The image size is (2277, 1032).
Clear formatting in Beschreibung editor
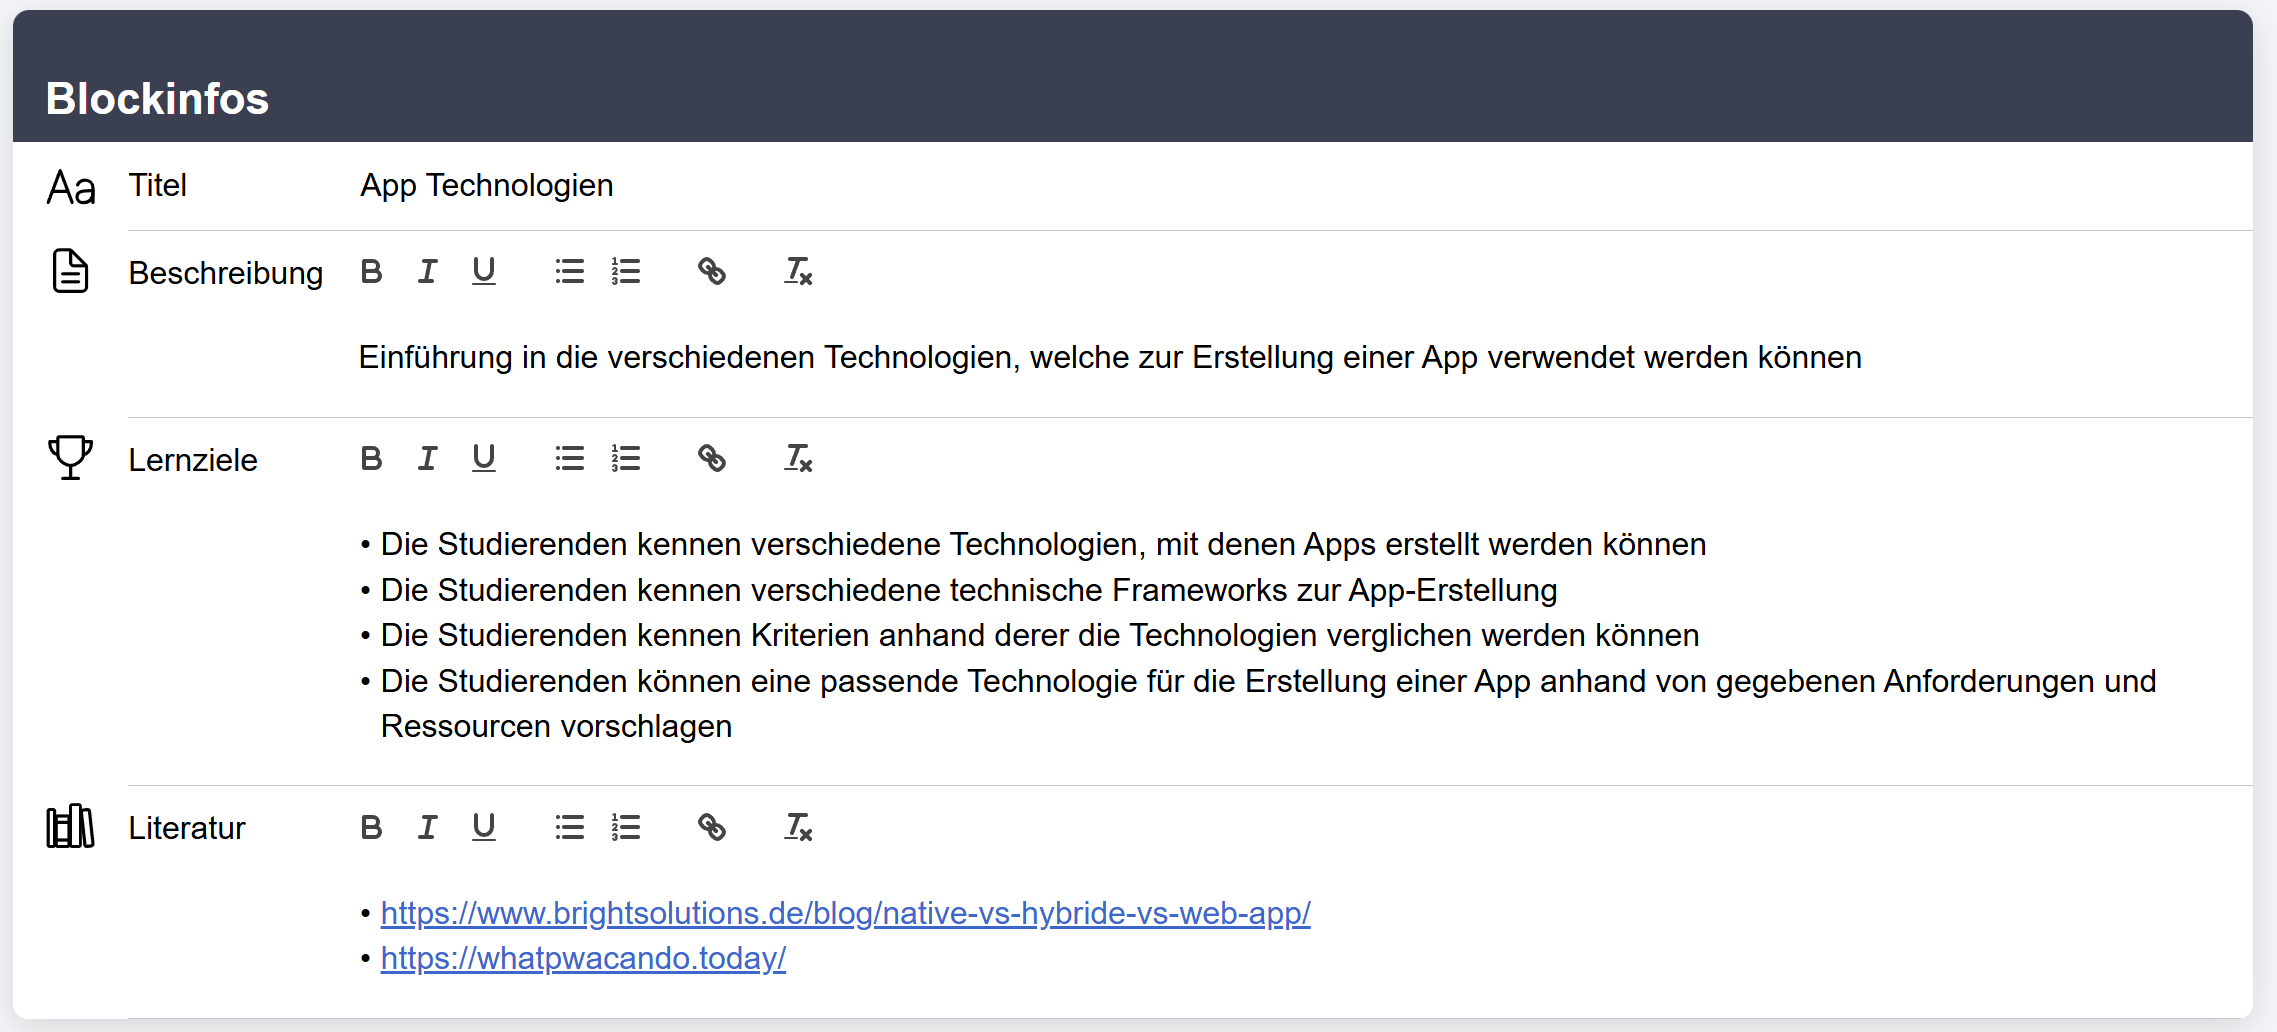[x=798, y=271]
